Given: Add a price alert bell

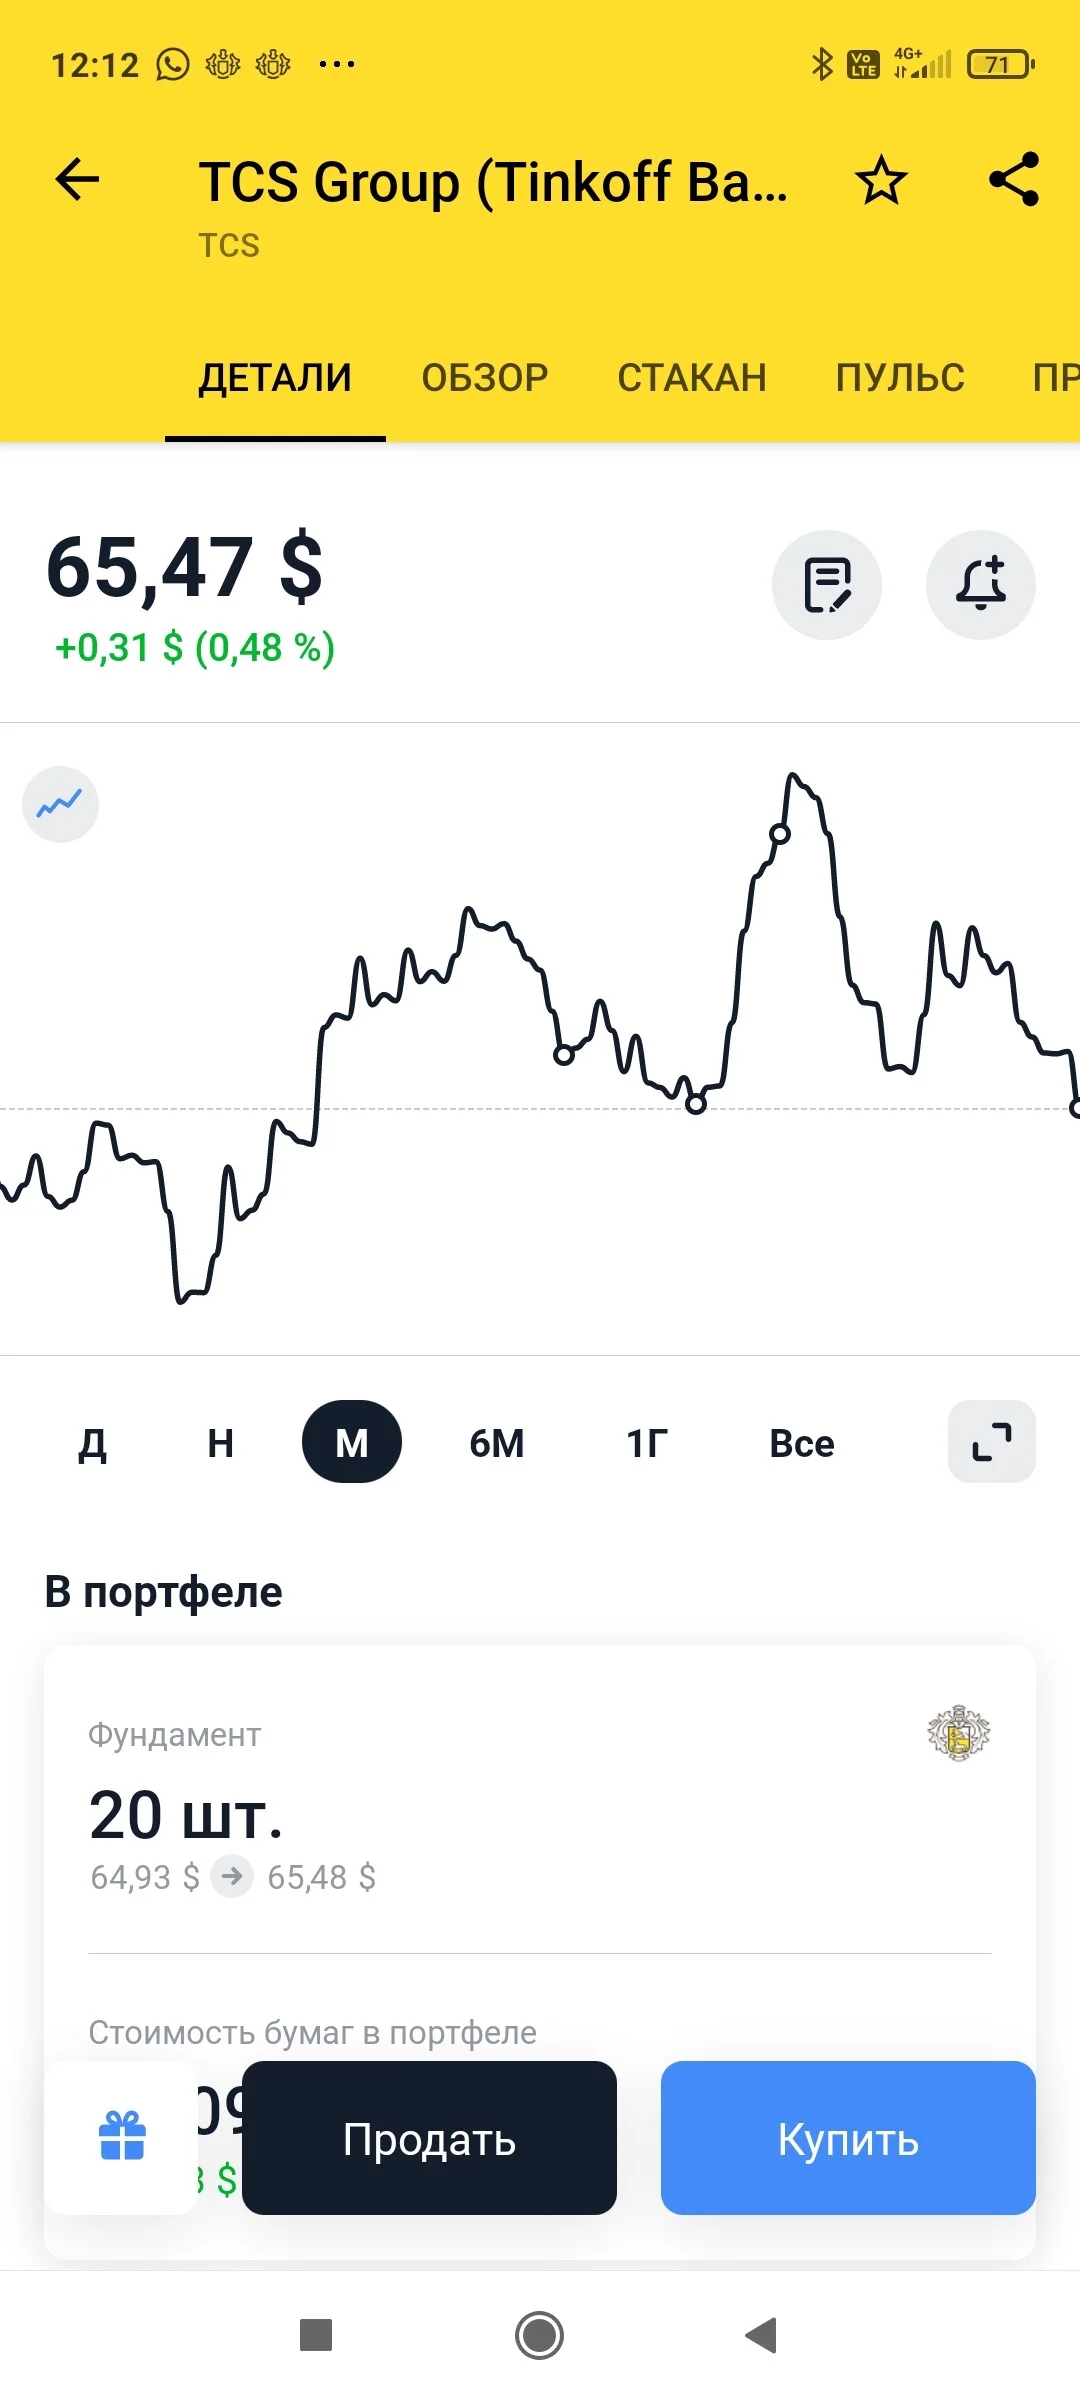Looking at the screenshot, I should pyautogui.click(x=981, y=585).
